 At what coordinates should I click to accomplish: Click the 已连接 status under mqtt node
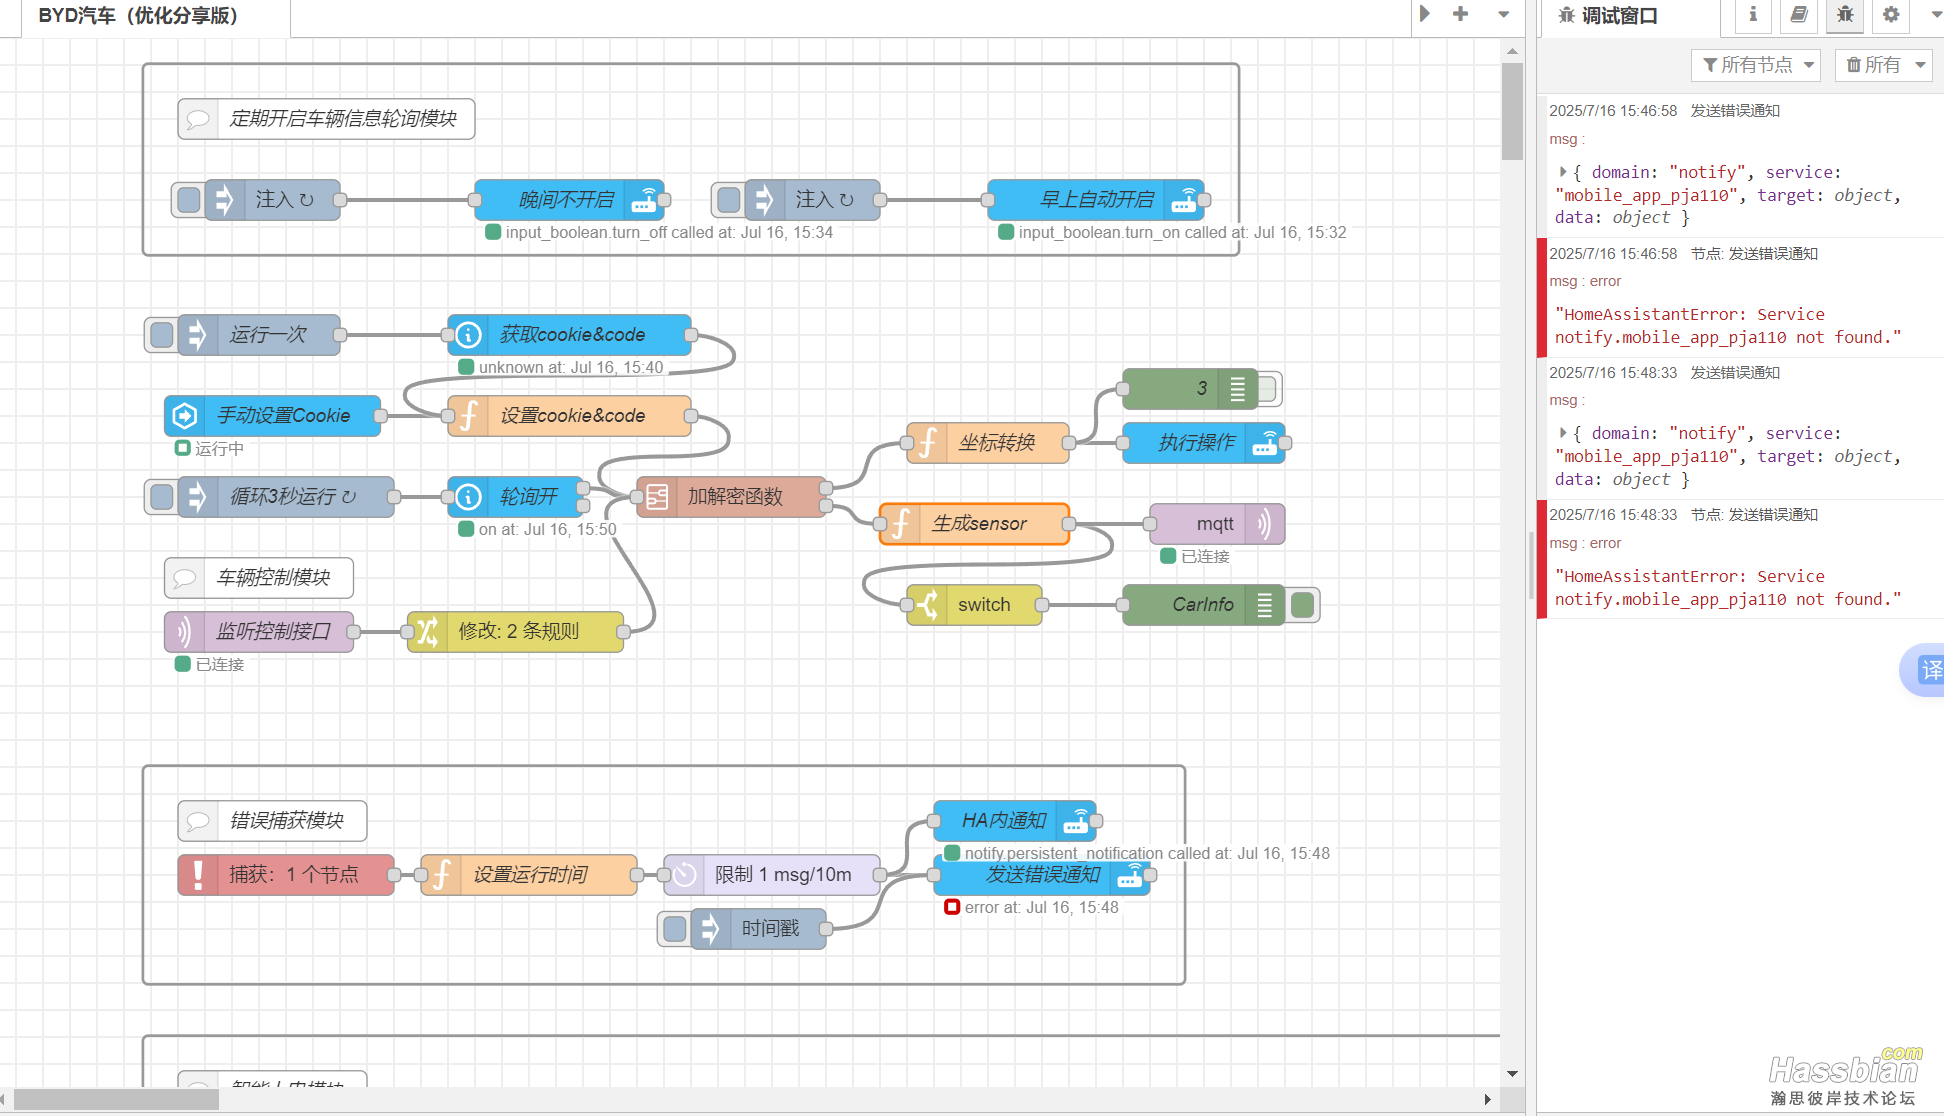pyautogui.click(x=1196, y=556)
